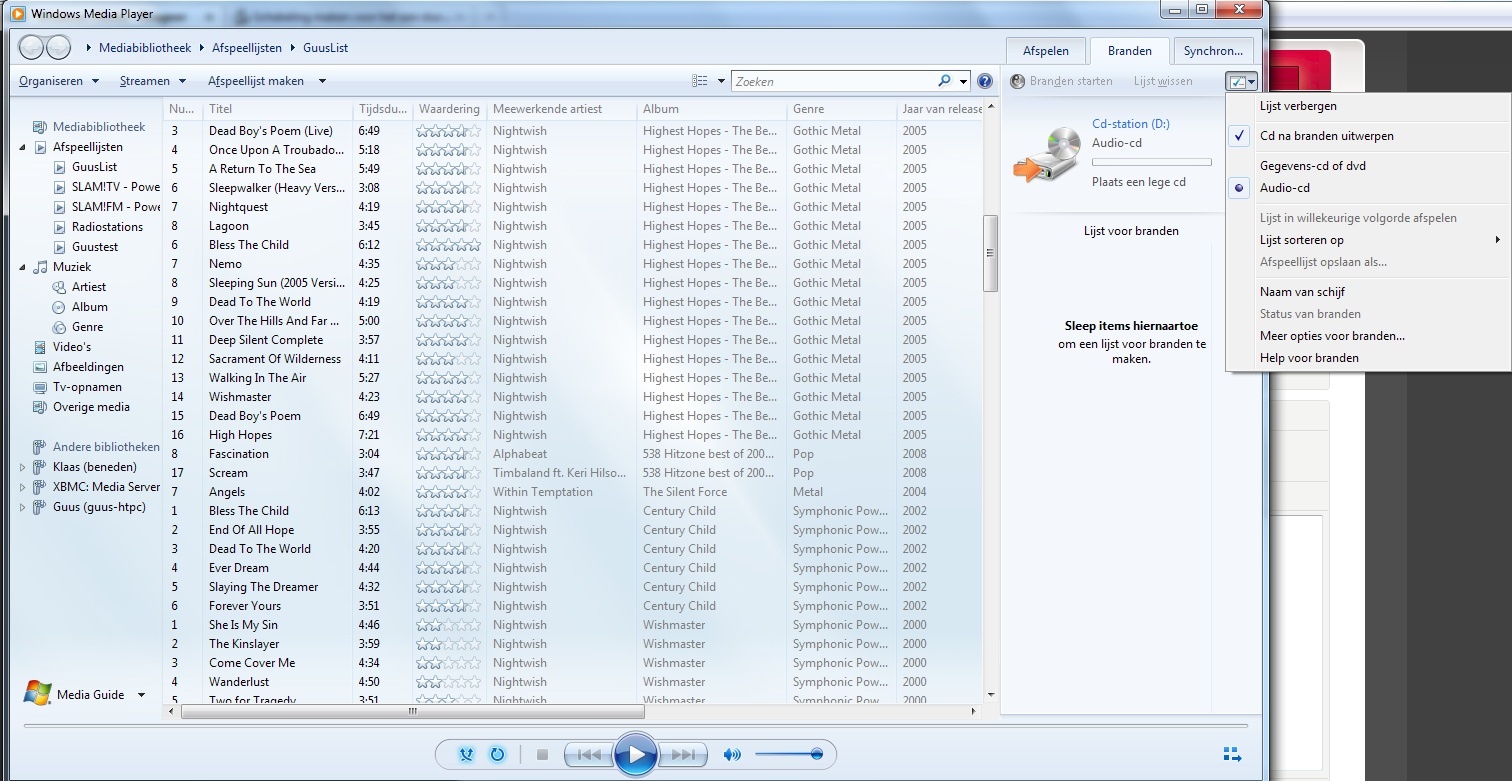
Task: Start playback with the Play button
Action: [636, 754]
